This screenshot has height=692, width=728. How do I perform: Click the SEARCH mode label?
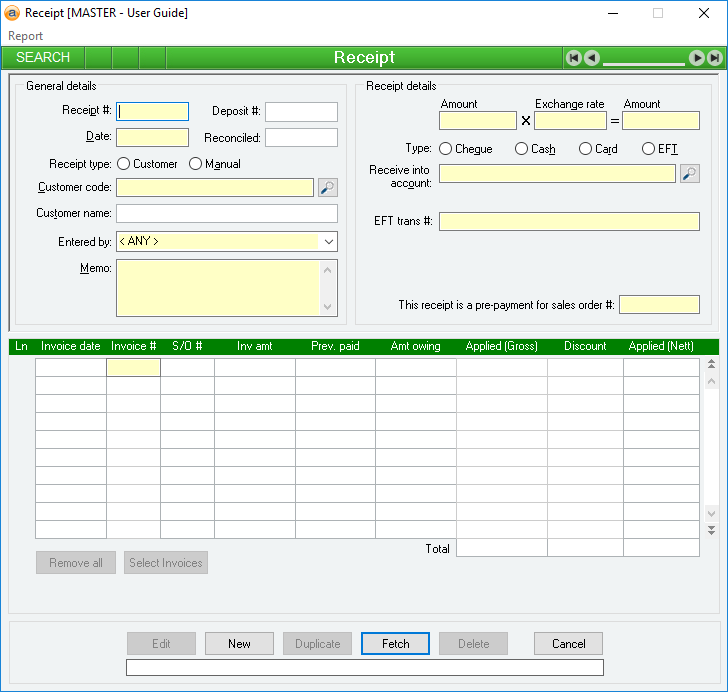(x=43, y=58)
